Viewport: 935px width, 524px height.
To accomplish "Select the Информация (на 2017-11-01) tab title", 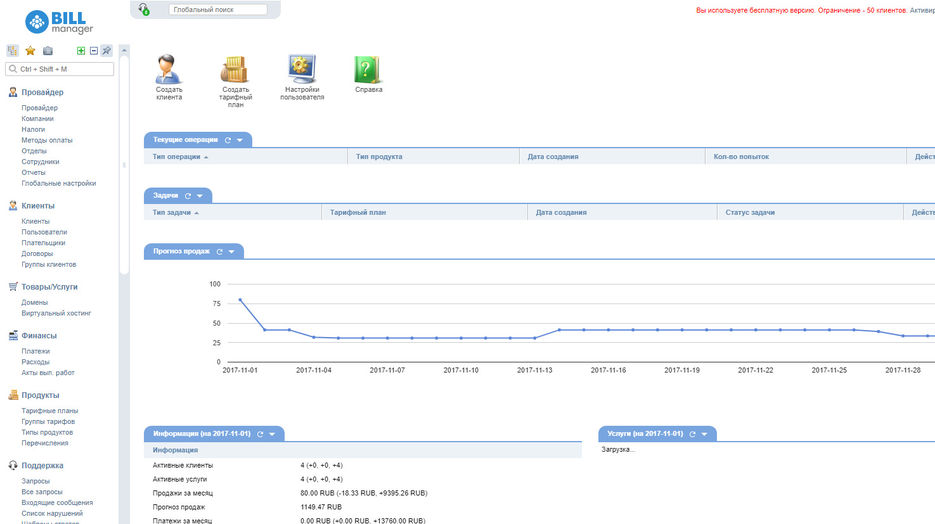I will point(202,434).
